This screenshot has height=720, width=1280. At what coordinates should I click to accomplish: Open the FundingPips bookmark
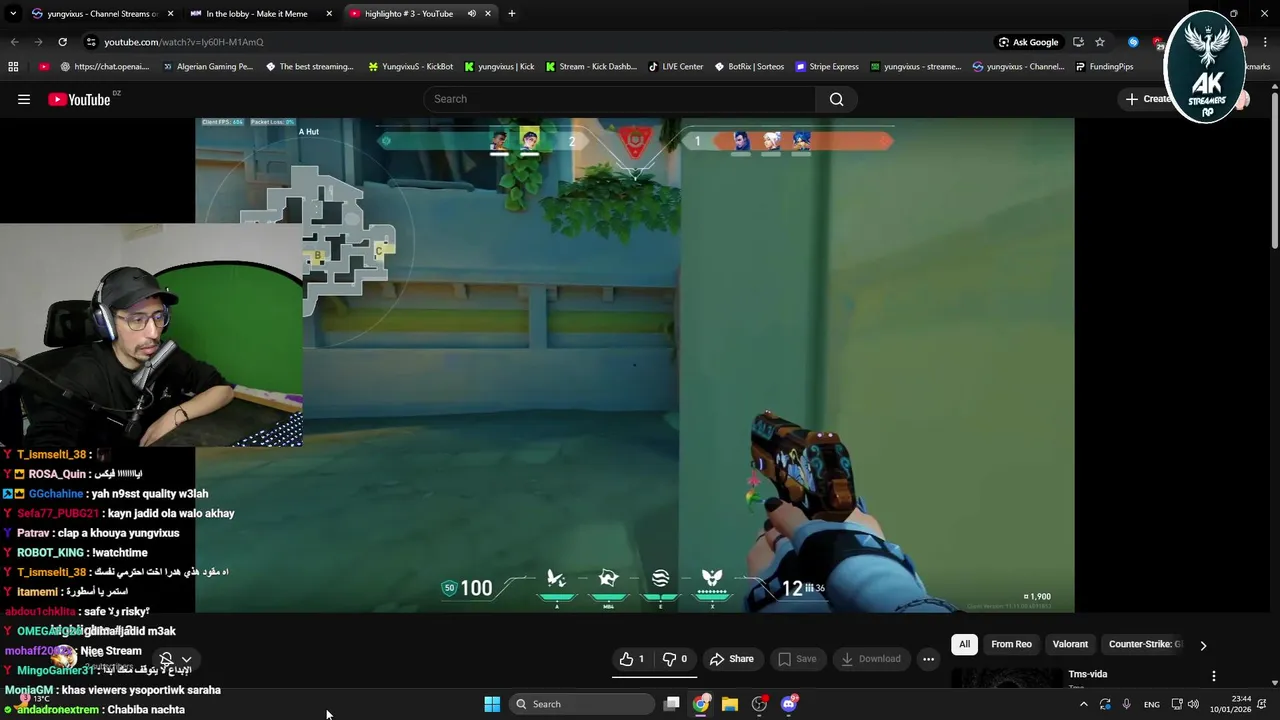1104,67
